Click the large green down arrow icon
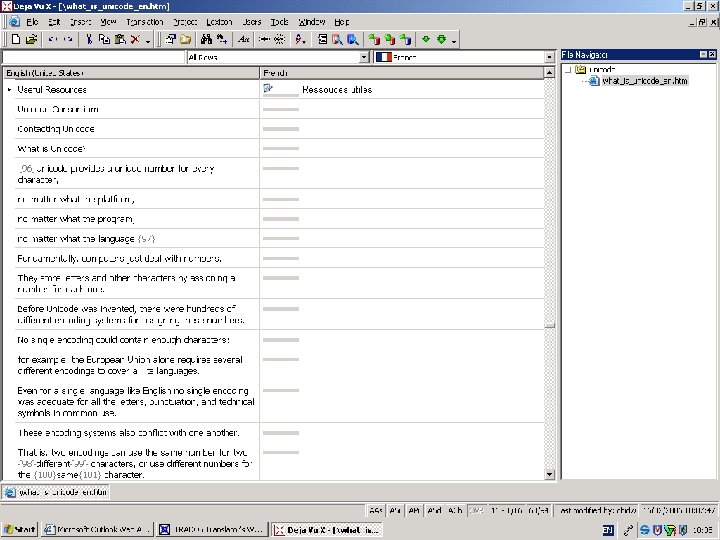720x540 pixels. pos(441,39)
